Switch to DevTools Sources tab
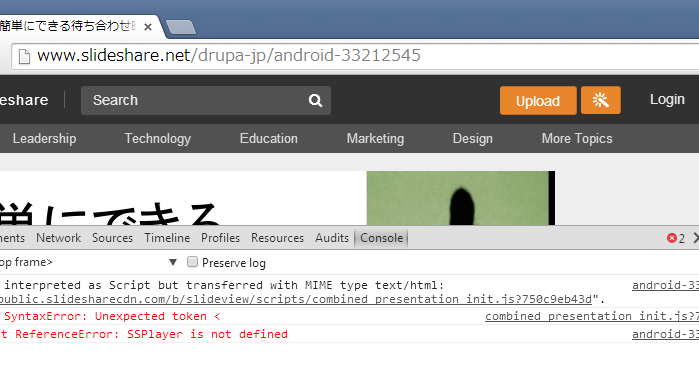The width and height of the screenshot is (699, 367). coord(112,238)
